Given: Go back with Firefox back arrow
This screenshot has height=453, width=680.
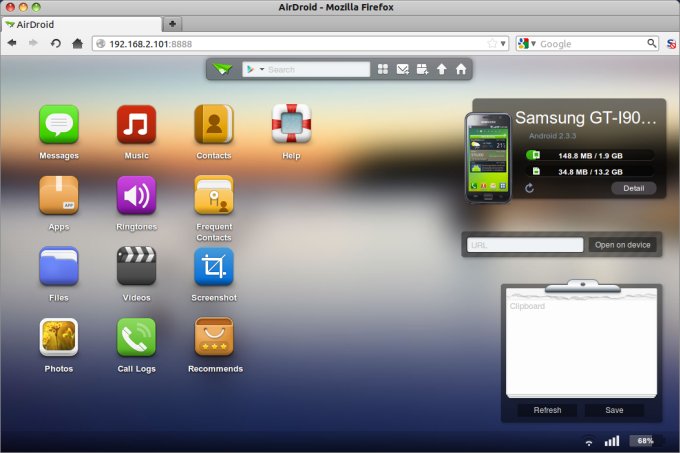Looking at the screenshot, I should 12,43.
